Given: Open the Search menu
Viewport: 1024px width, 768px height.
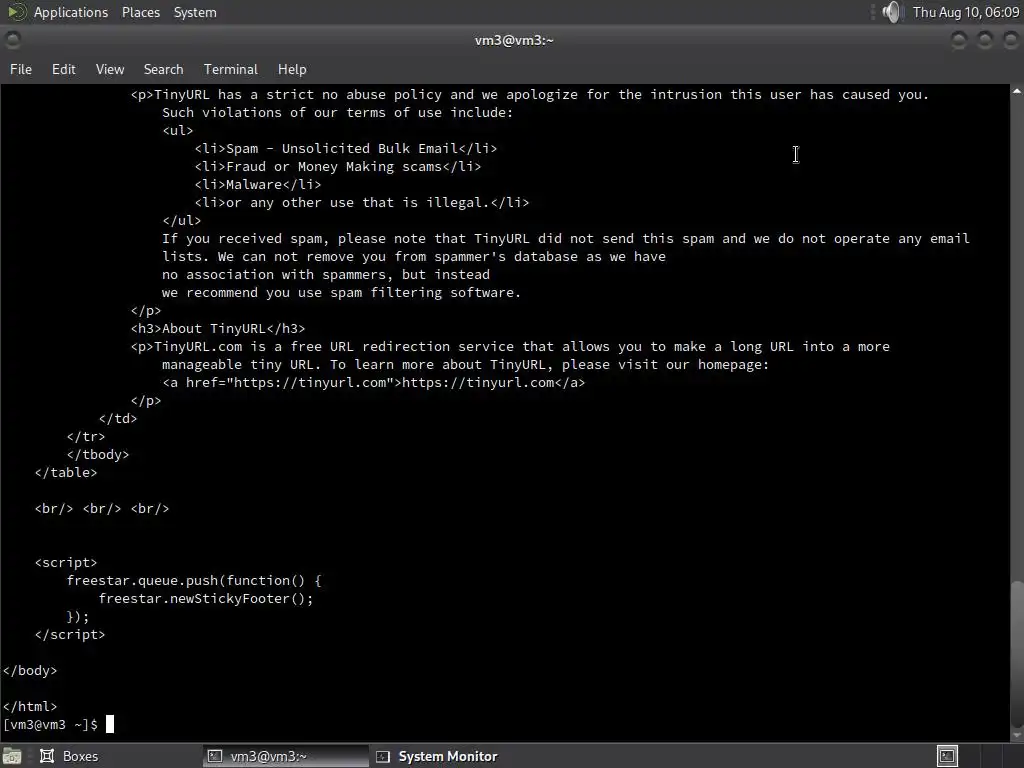Looking at the screenshot, I should point(163,69).
